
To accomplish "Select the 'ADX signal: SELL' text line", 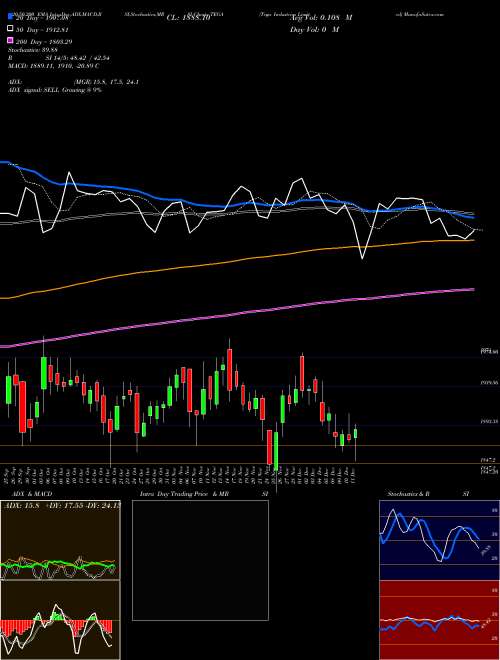I will 55,90.
